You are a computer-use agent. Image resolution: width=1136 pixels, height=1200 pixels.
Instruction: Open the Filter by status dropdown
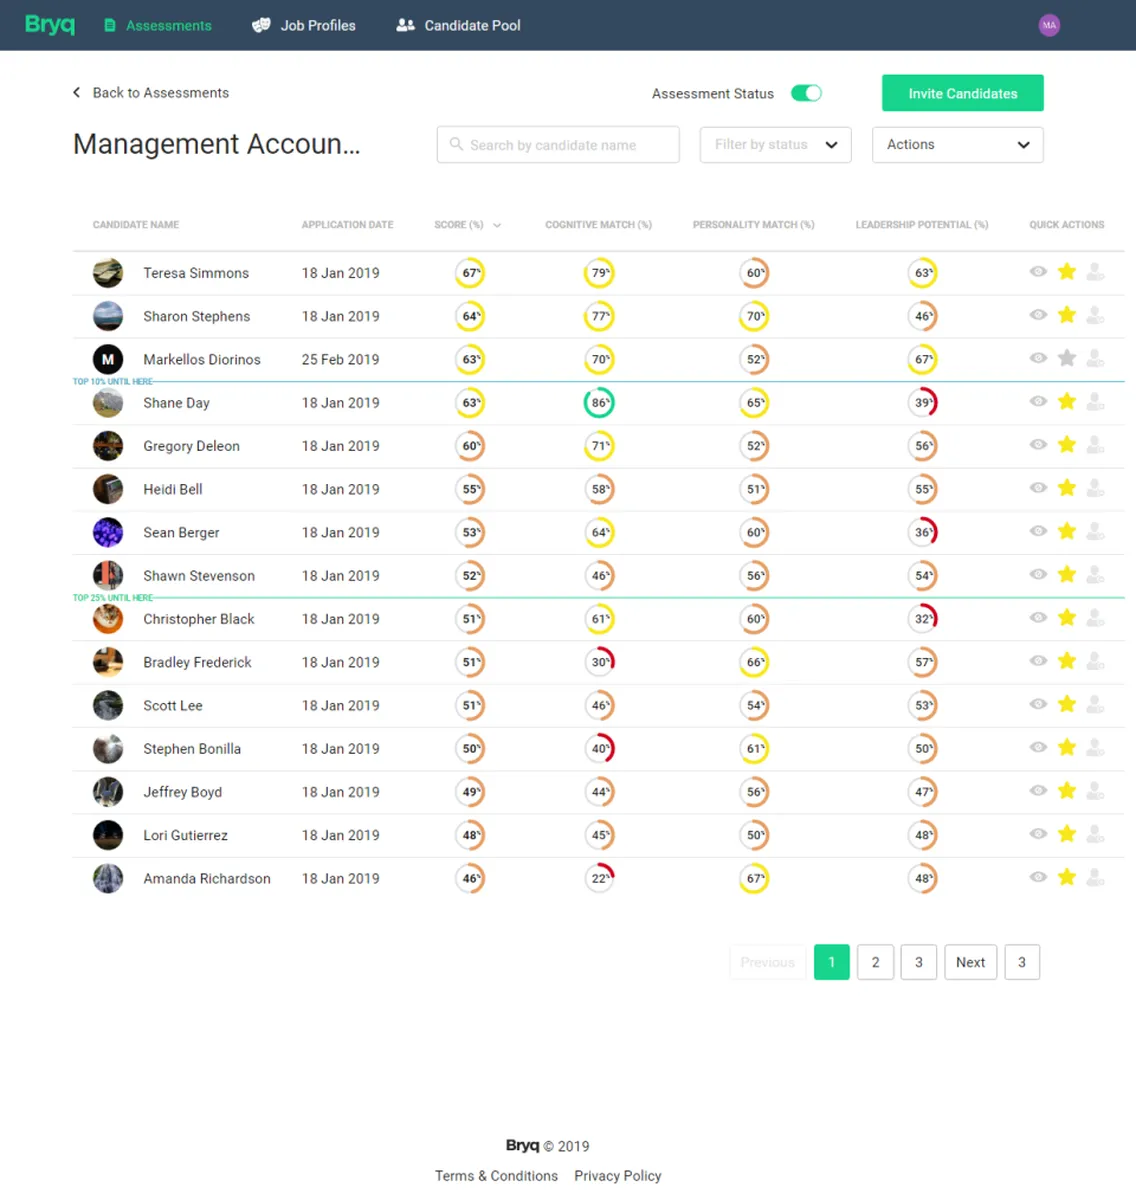coord(776,145)
